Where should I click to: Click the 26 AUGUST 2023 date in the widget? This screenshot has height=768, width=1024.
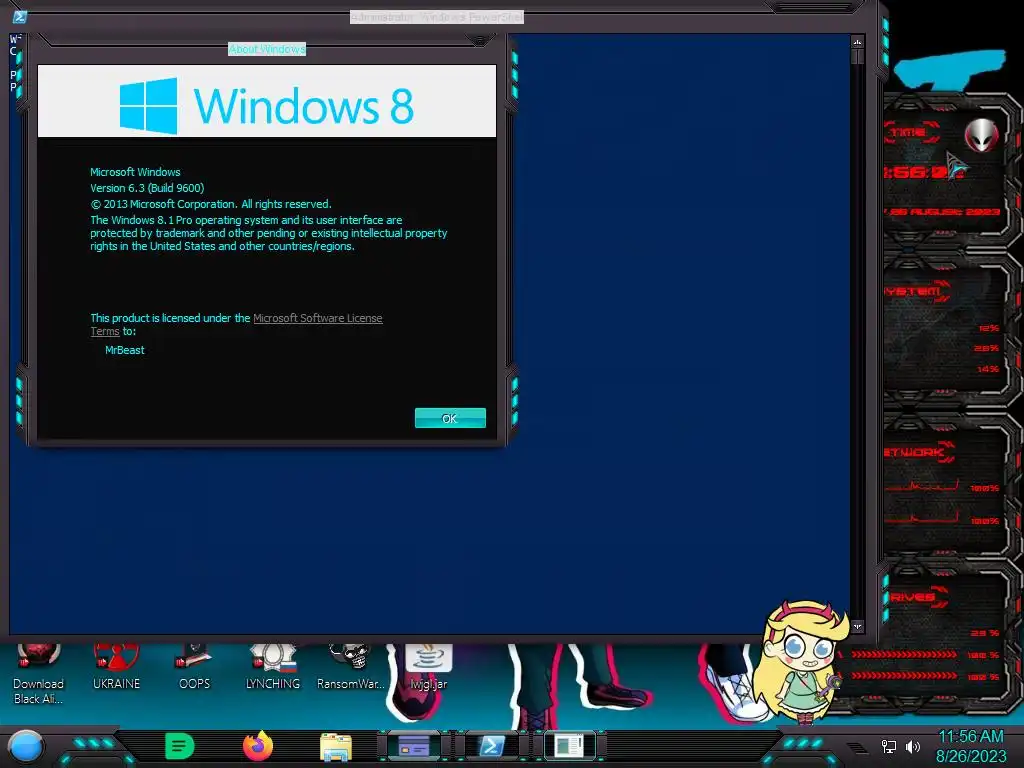click(943, 212)
